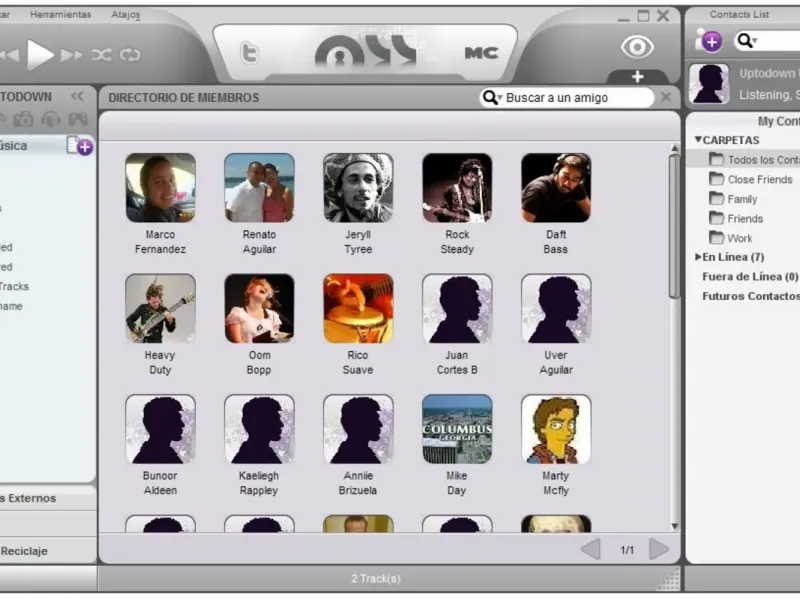Toggle the eye visualizer icon

(x=637, y=47)
